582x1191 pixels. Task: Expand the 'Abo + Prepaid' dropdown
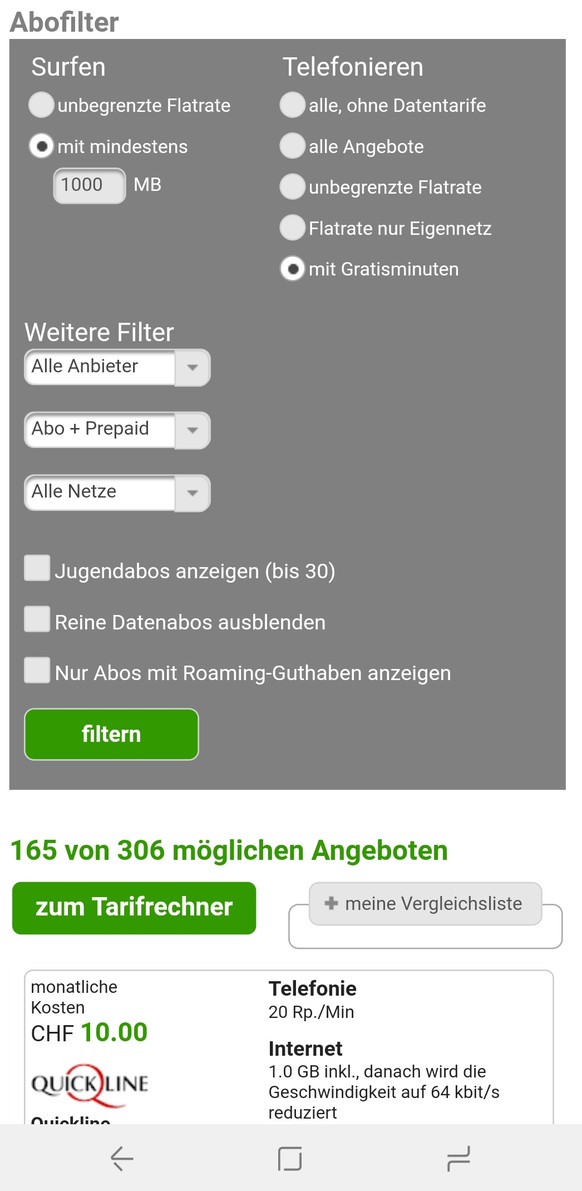tap(117, 431)
